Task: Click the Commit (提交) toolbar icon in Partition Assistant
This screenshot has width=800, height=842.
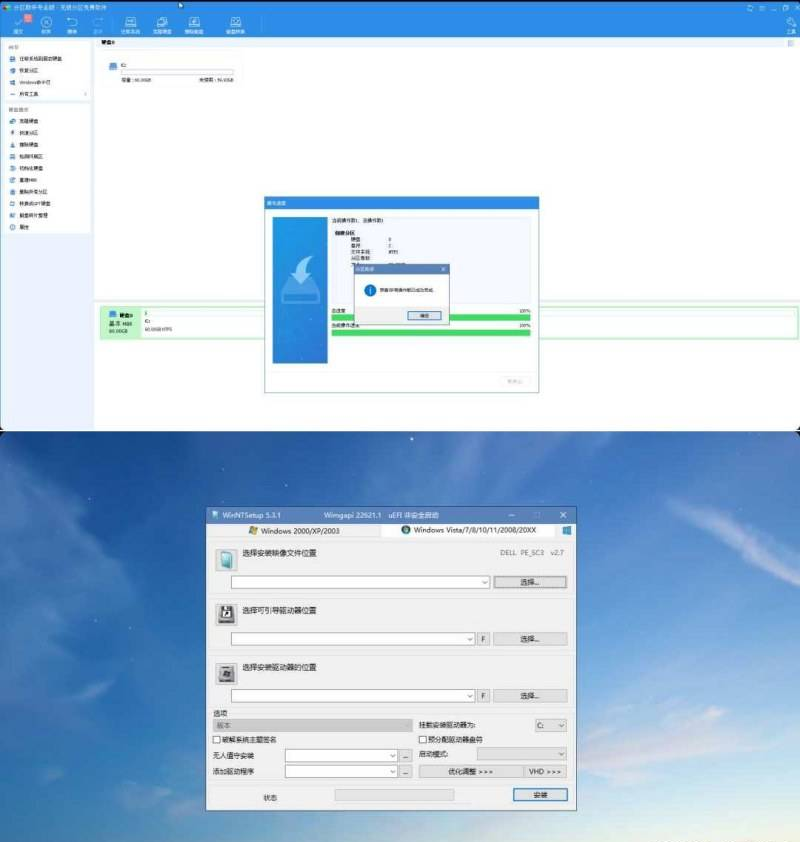Action: point(19,25)
